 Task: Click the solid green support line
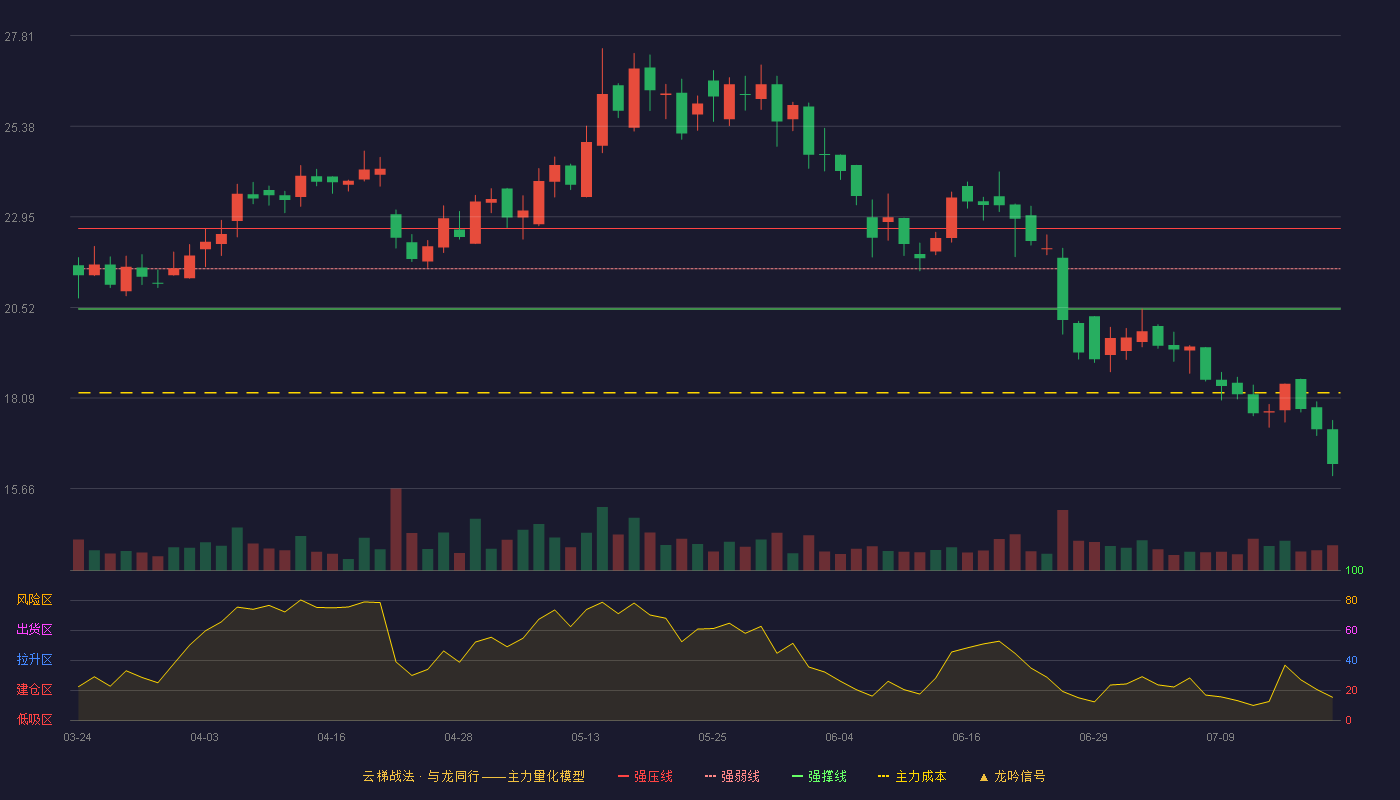(709, 309)
